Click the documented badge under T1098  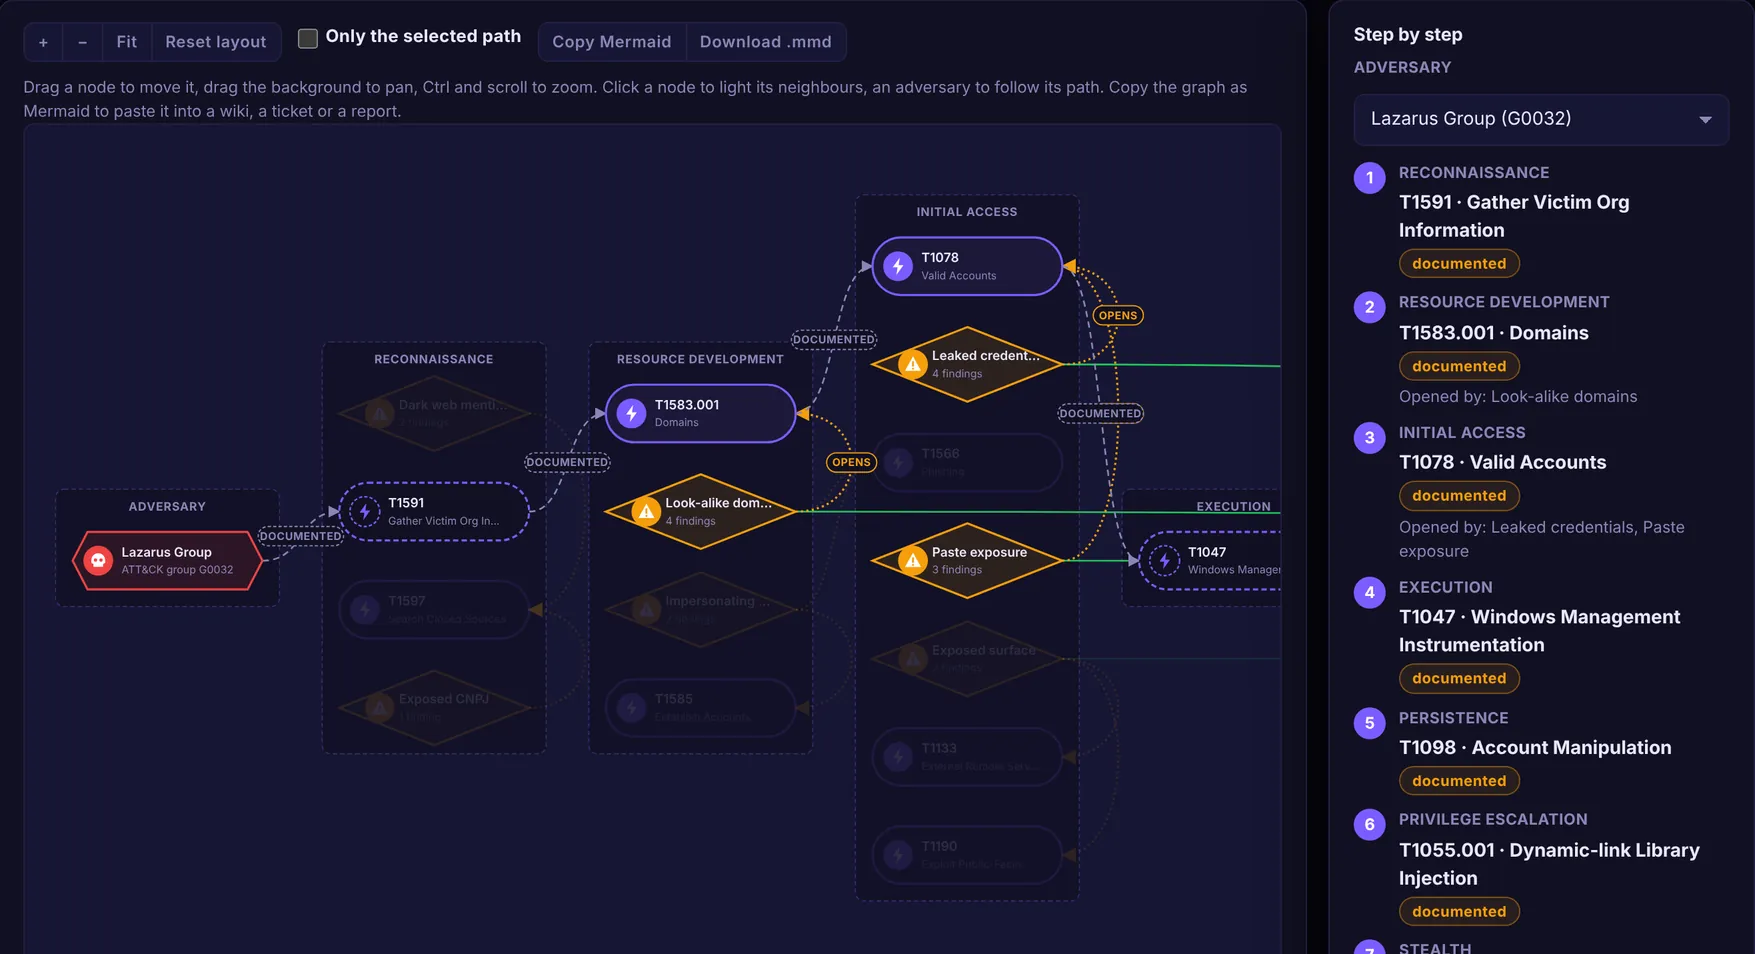tap(1459, 781)
